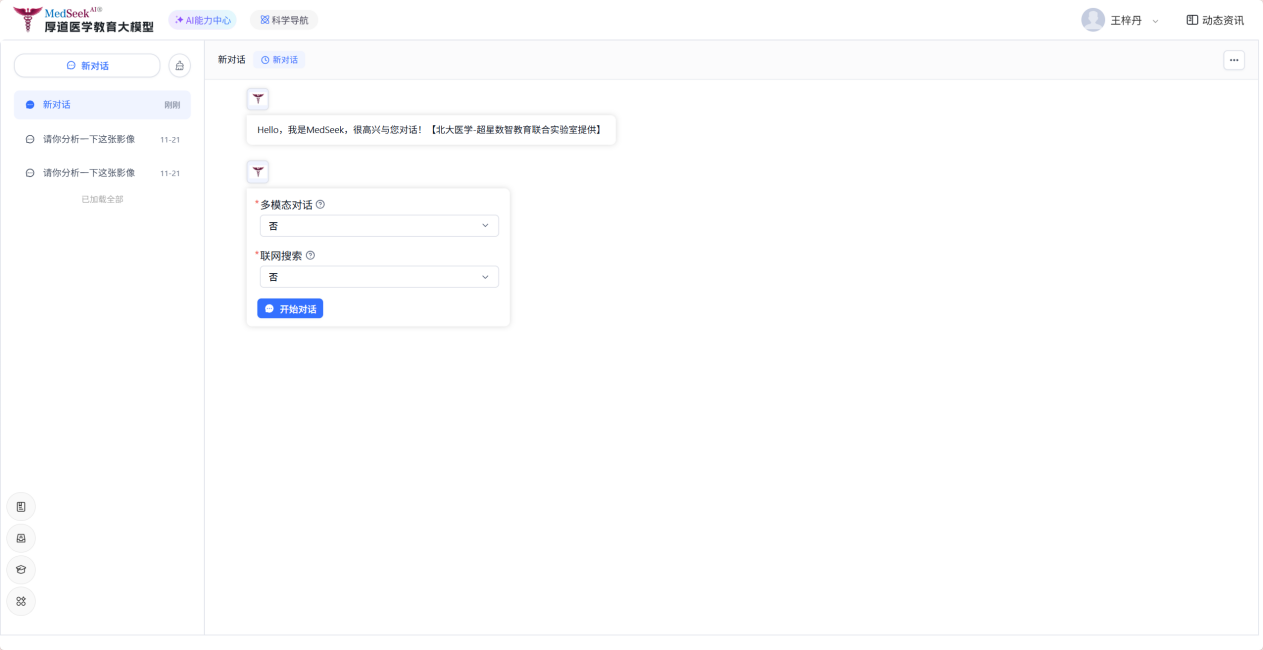The width and height of the screenshot is (1263, 650).
Task: Open the document icon in bottom-left sidebar
Action: pos(21,507)
